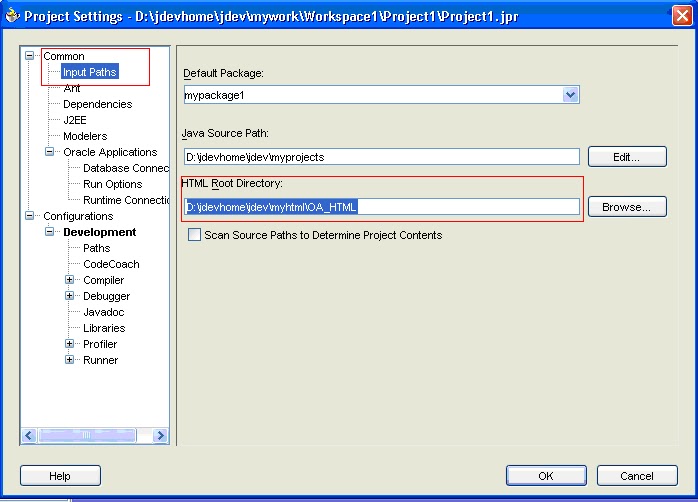Expand the Debugger node

(69, 296)
